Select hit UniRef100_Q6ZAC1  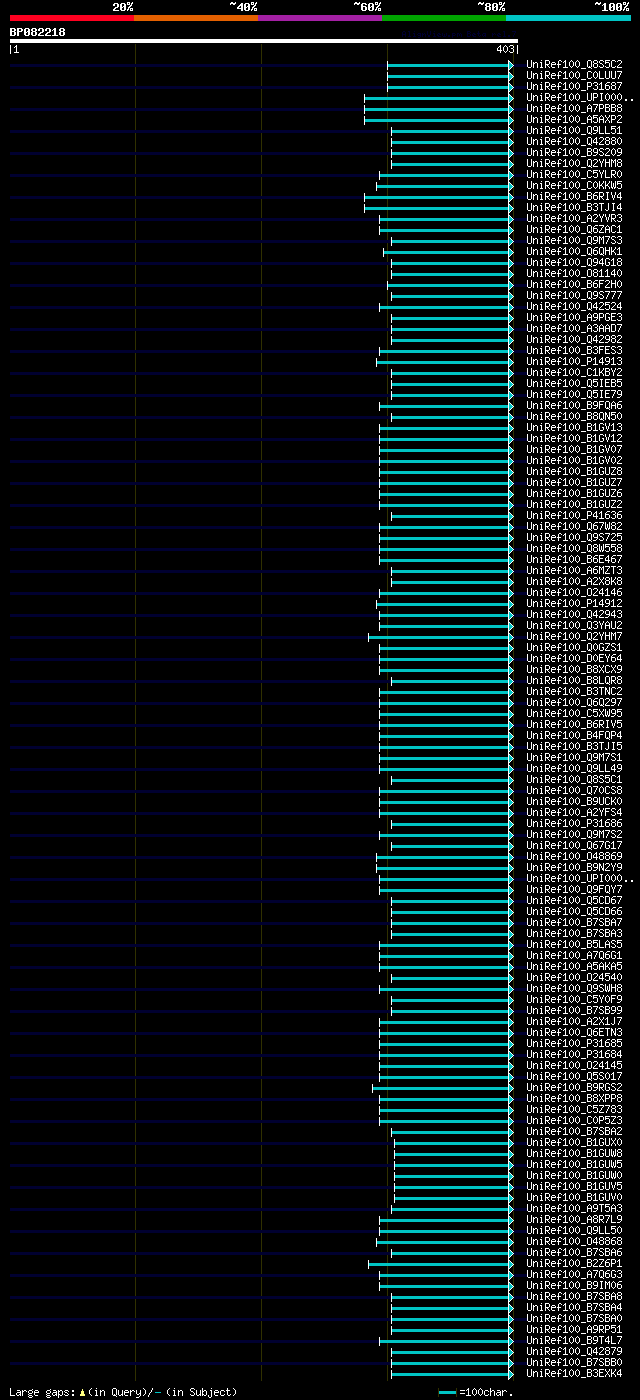574,229
